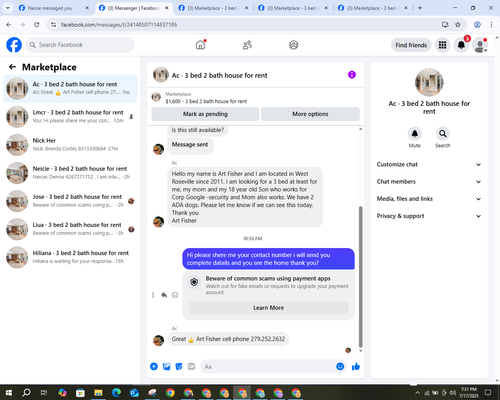Screen dimensions: 500x400
Task: Reply to the message using the arrow icon
Action: (164, 295)
